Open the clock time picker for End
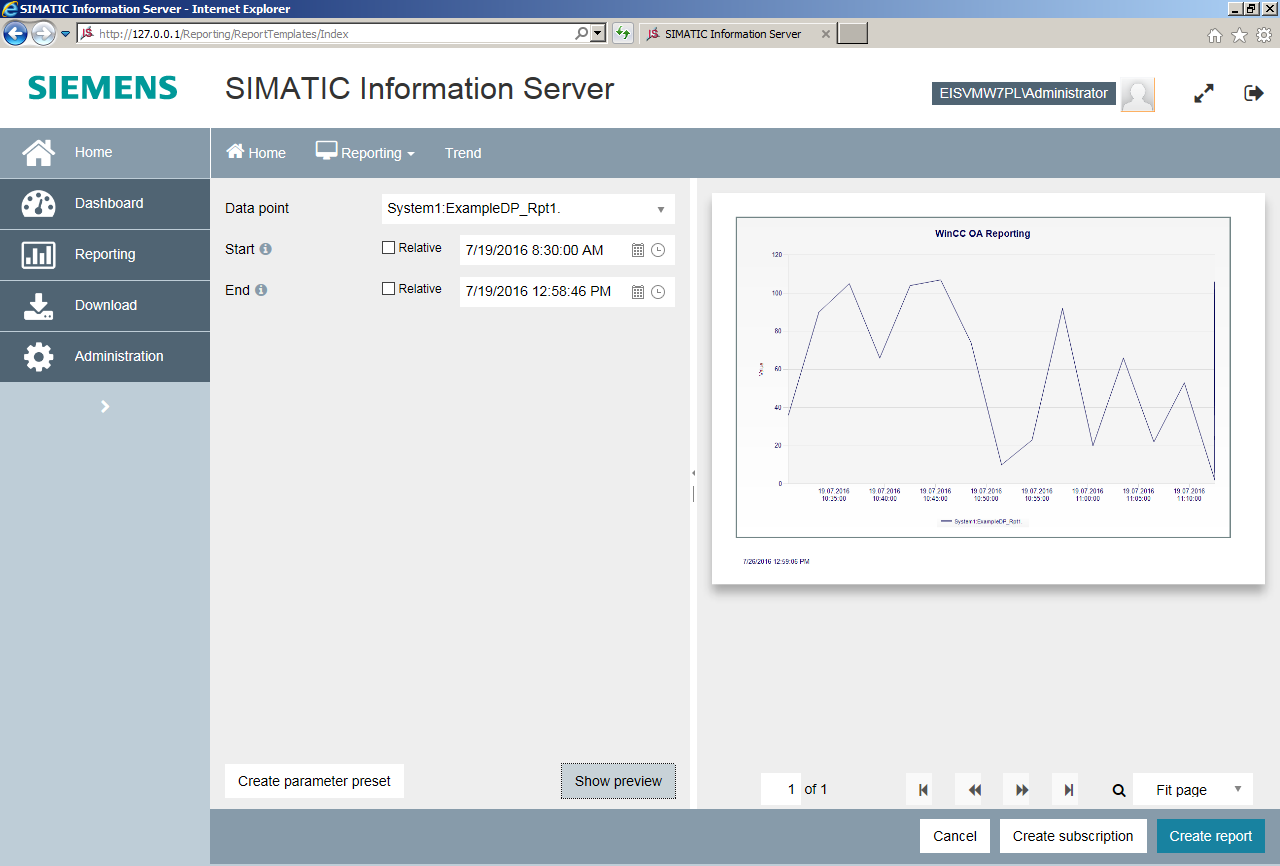This screenshot has height=866, width=1280. click(658, 292)
